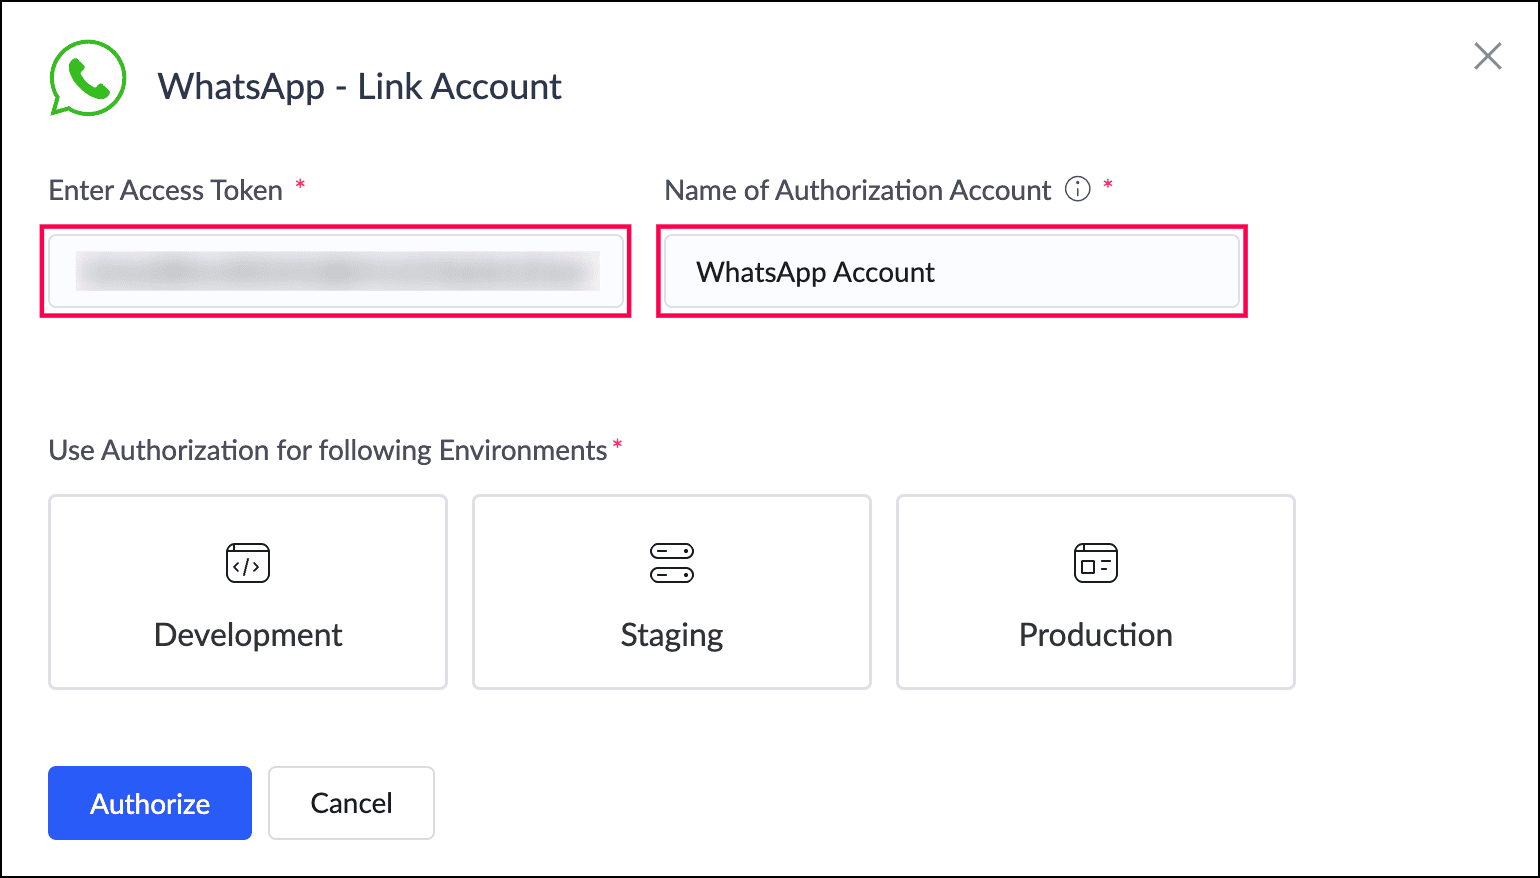Click the WhatsApp Account name field

pyautogui.click(x=951, y=272)
